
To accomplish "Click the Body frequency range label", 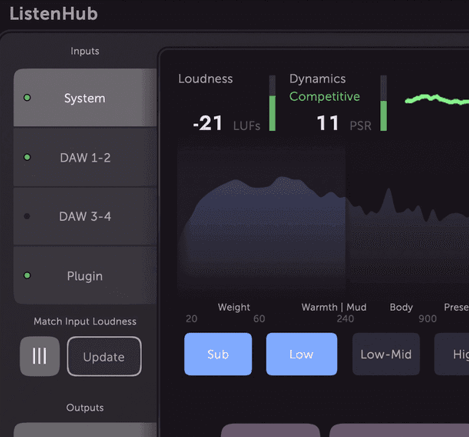I will (401, 307).
